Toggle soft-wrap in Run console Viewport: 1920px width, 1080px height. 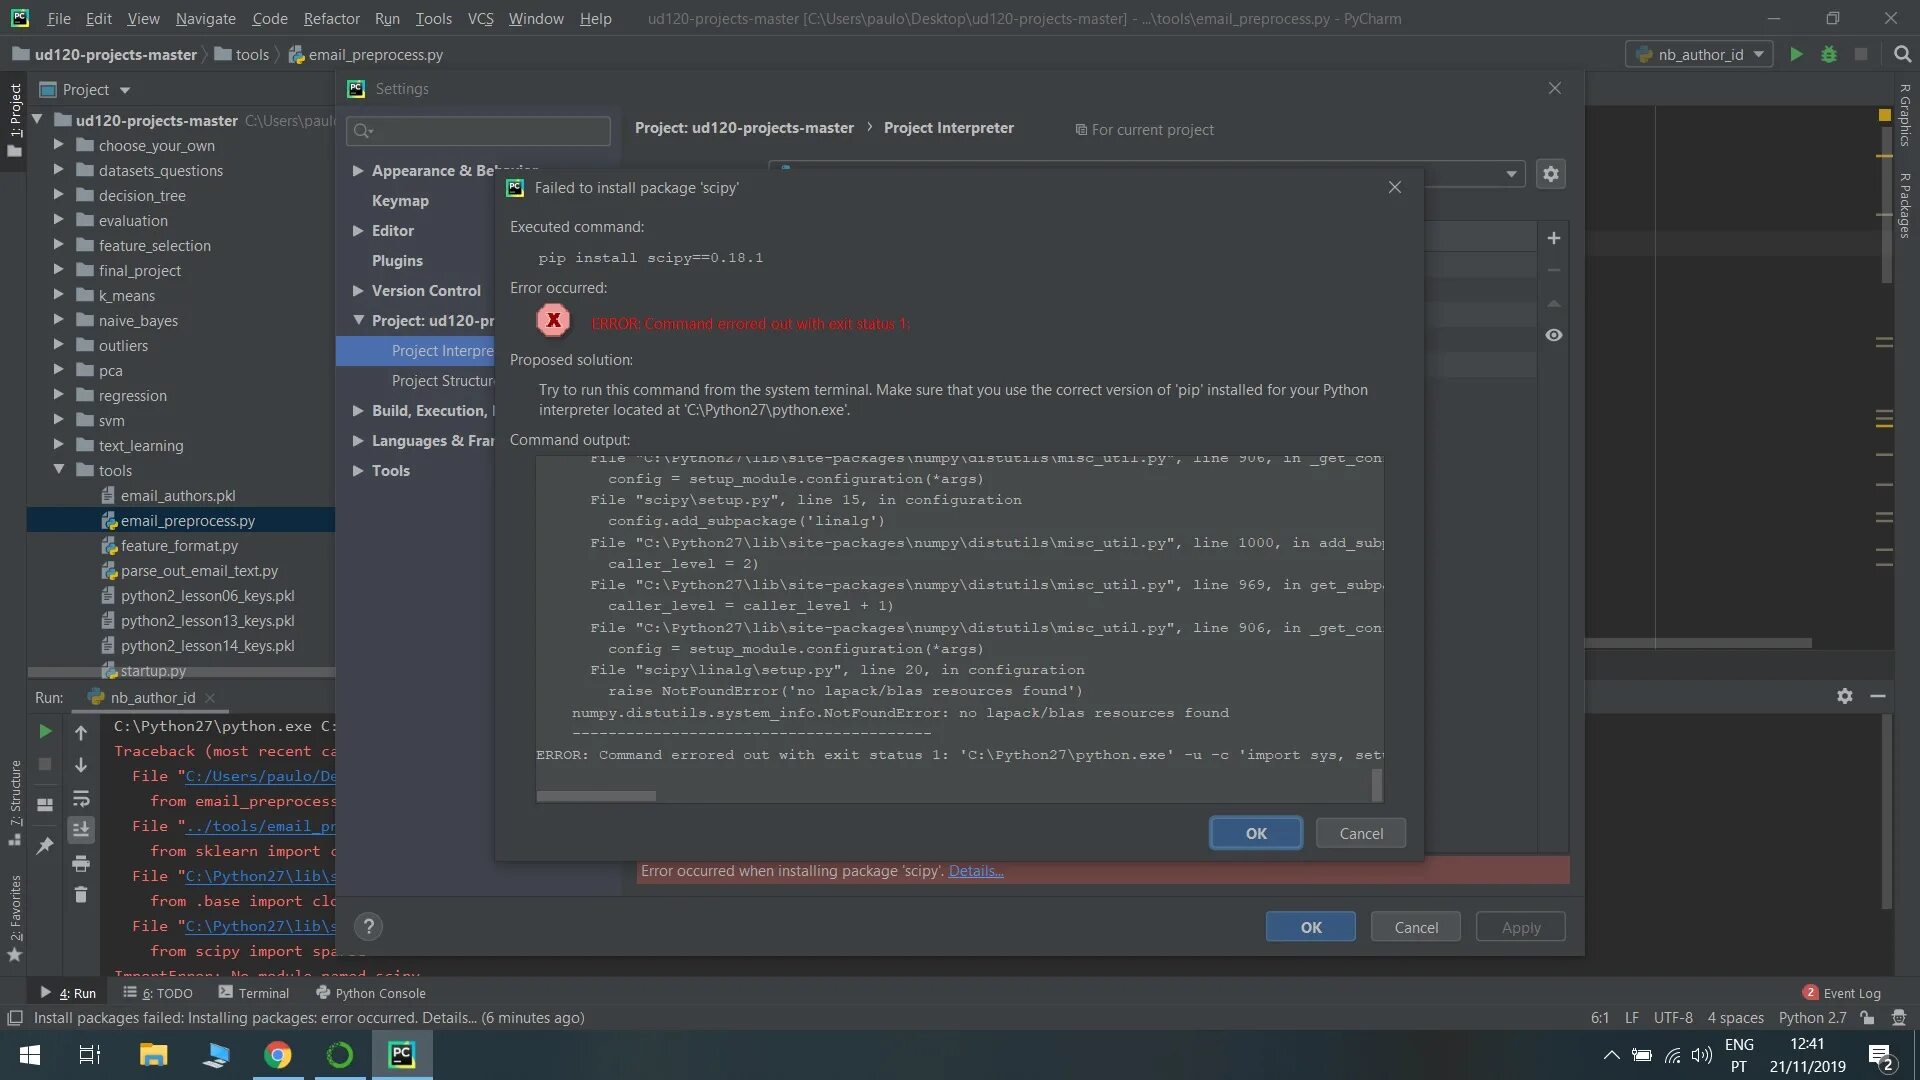click(81, 798)
